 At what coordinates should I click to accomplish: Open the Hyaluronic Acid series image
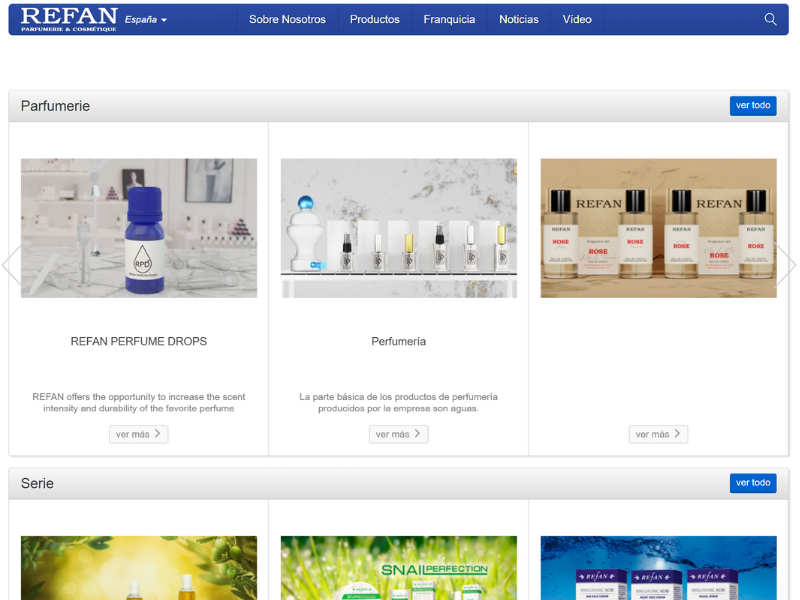click(x=658, y=568)
